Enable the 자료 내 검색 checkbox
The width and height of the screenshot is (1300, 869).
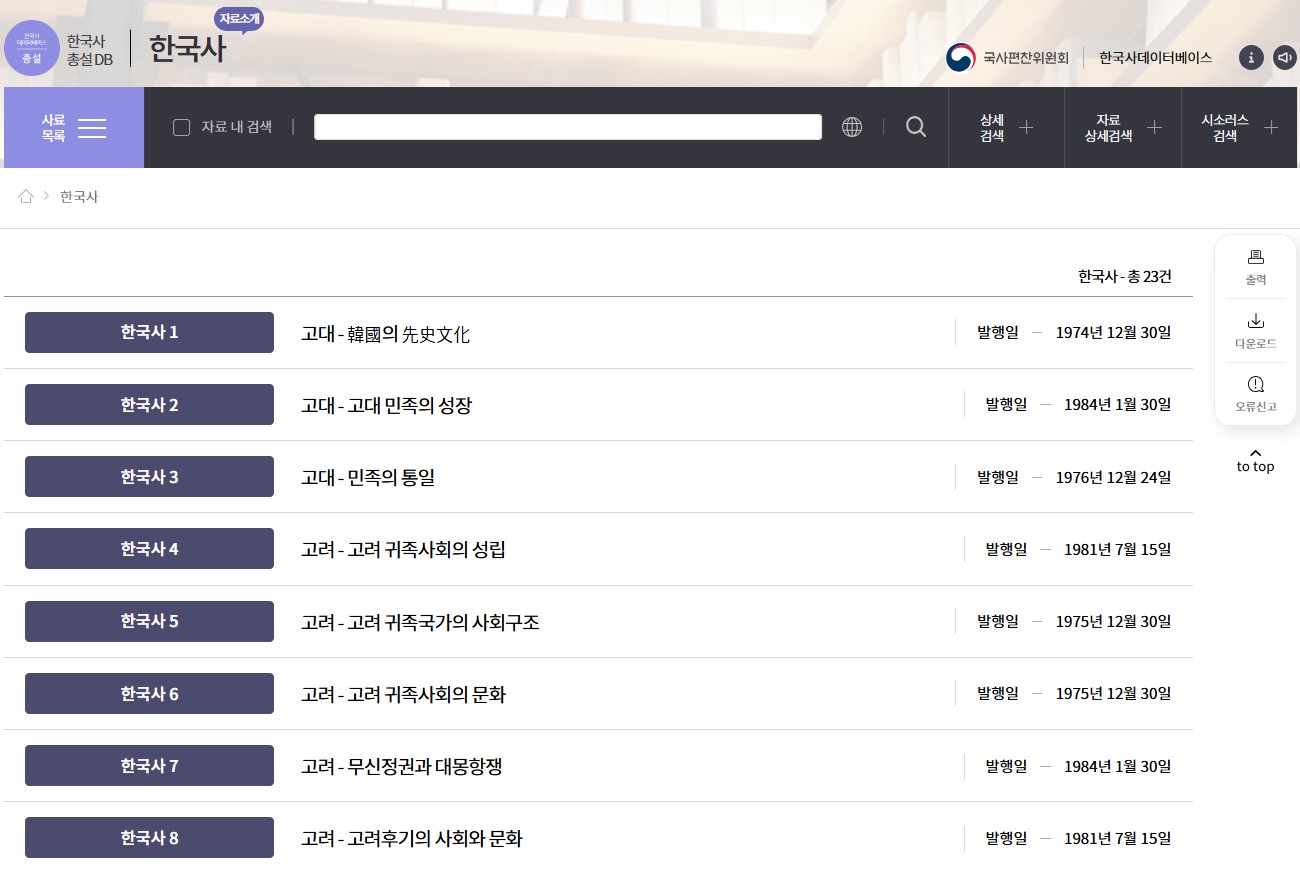coord(182,127)
